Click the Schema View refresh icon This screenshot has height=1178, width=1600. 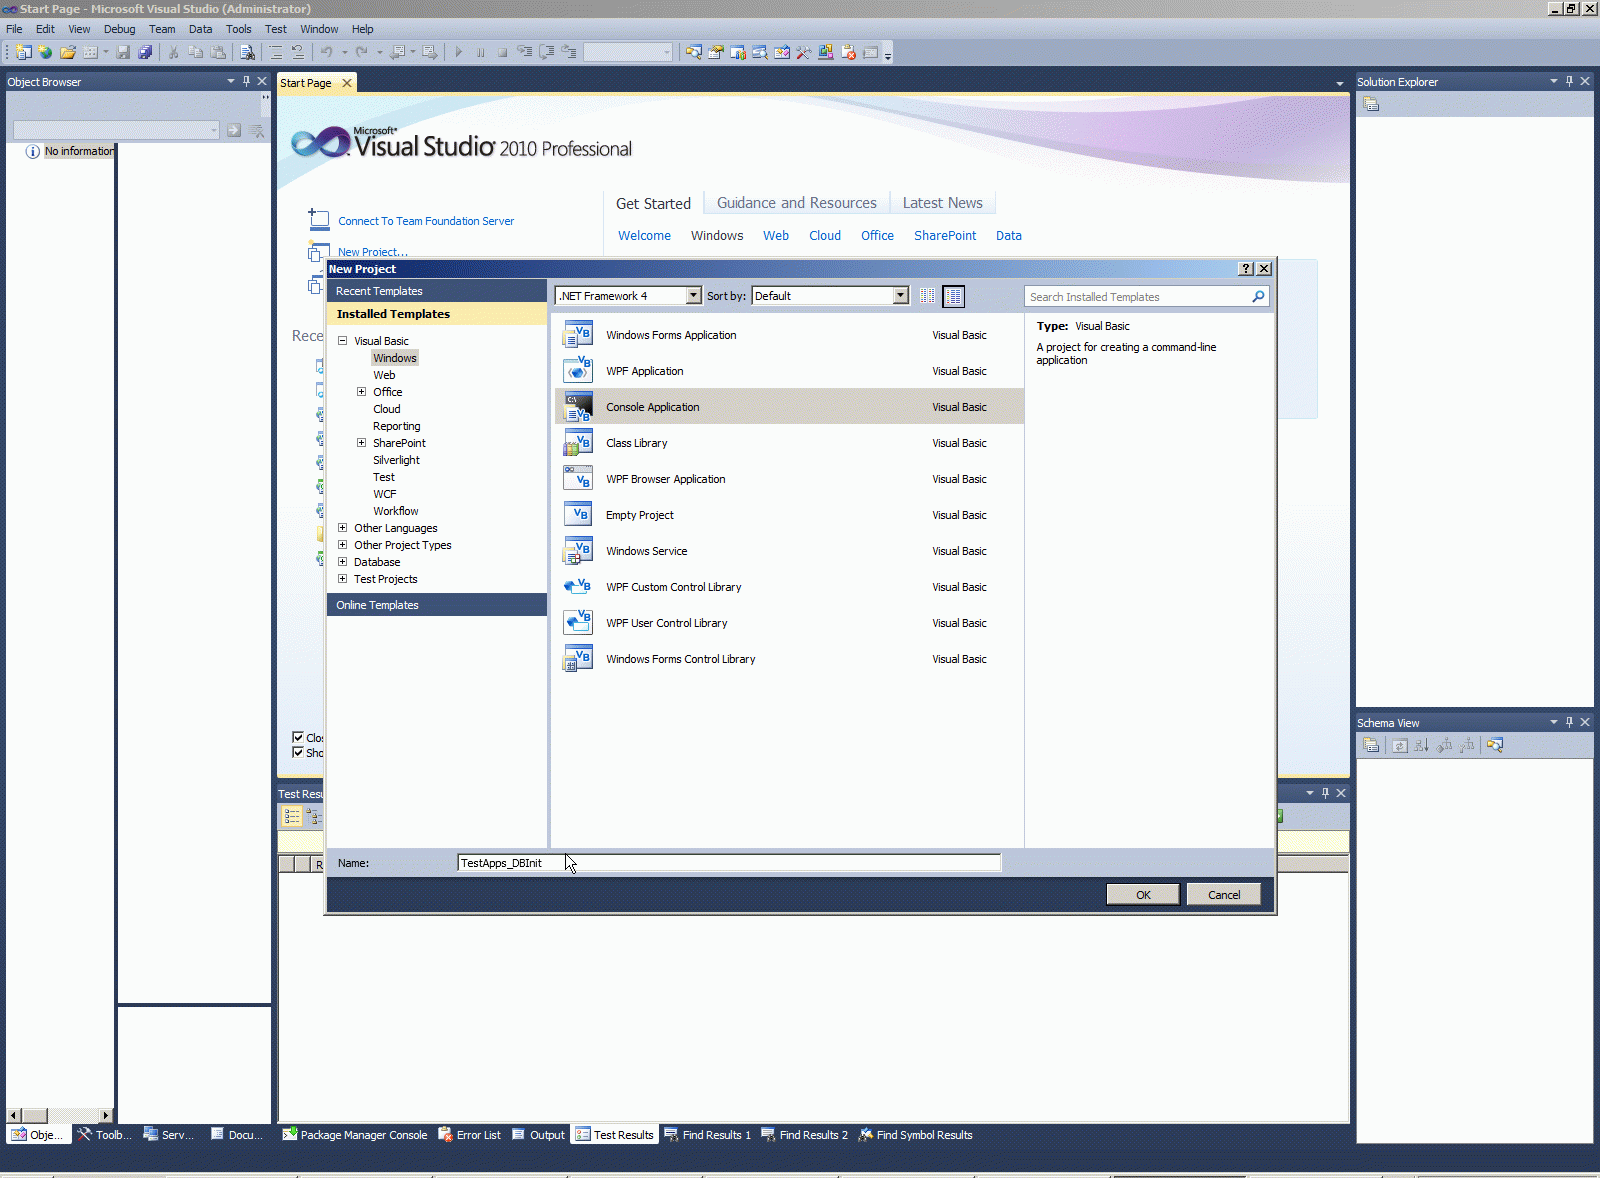1399,745
